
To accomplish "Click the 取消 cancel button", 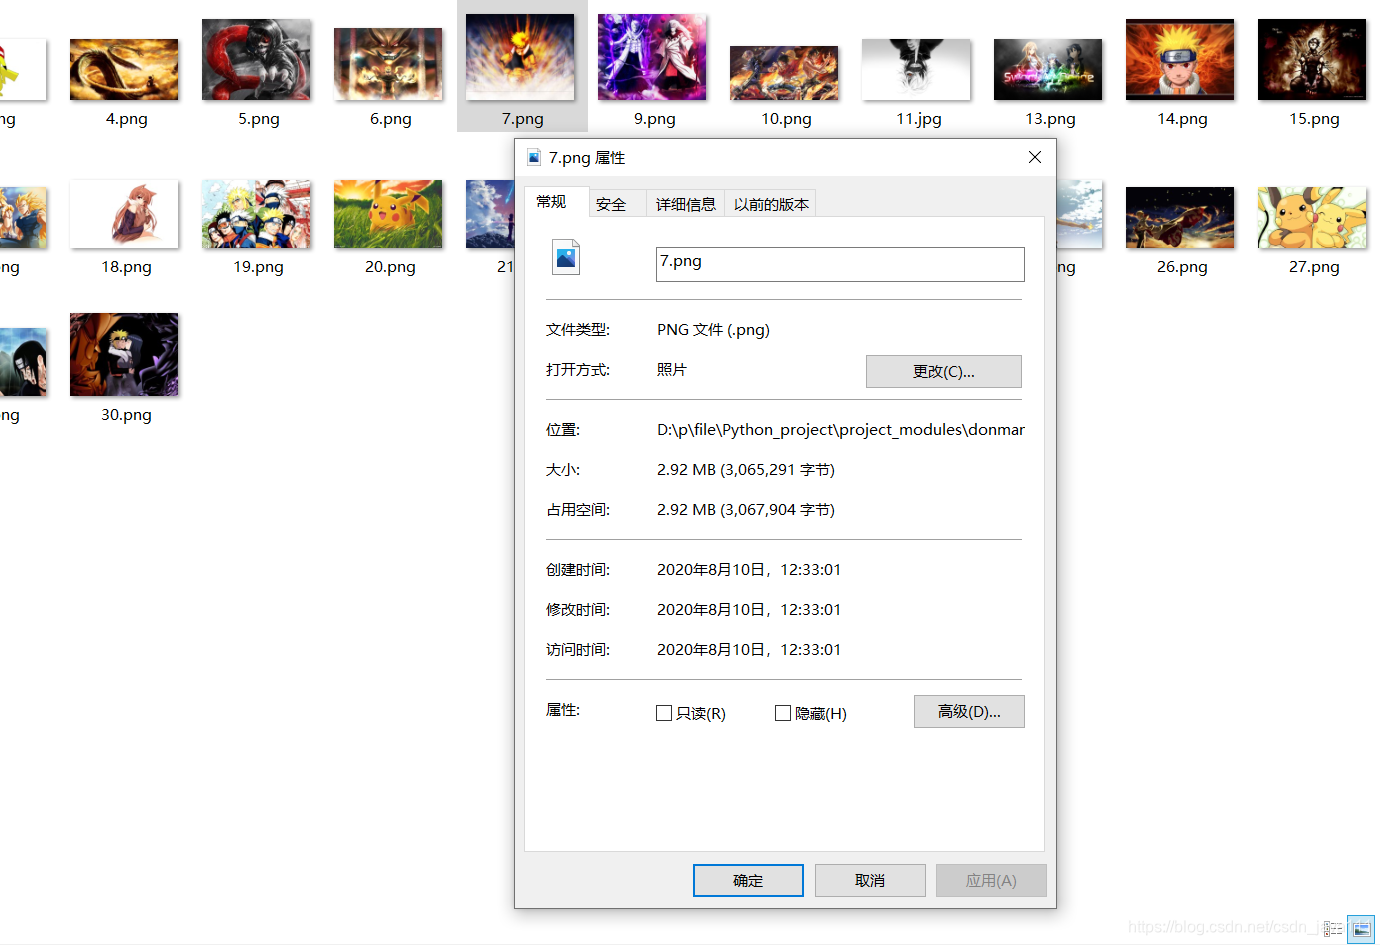I will tap(870, 880).
